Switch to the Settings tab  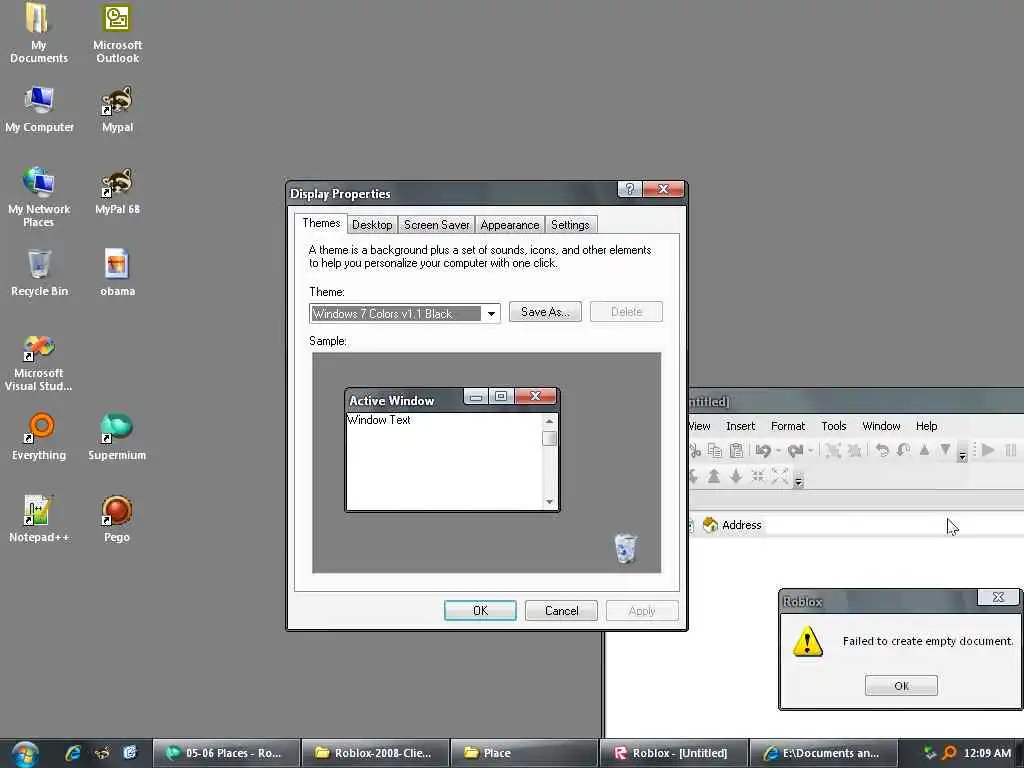(570, 225)
